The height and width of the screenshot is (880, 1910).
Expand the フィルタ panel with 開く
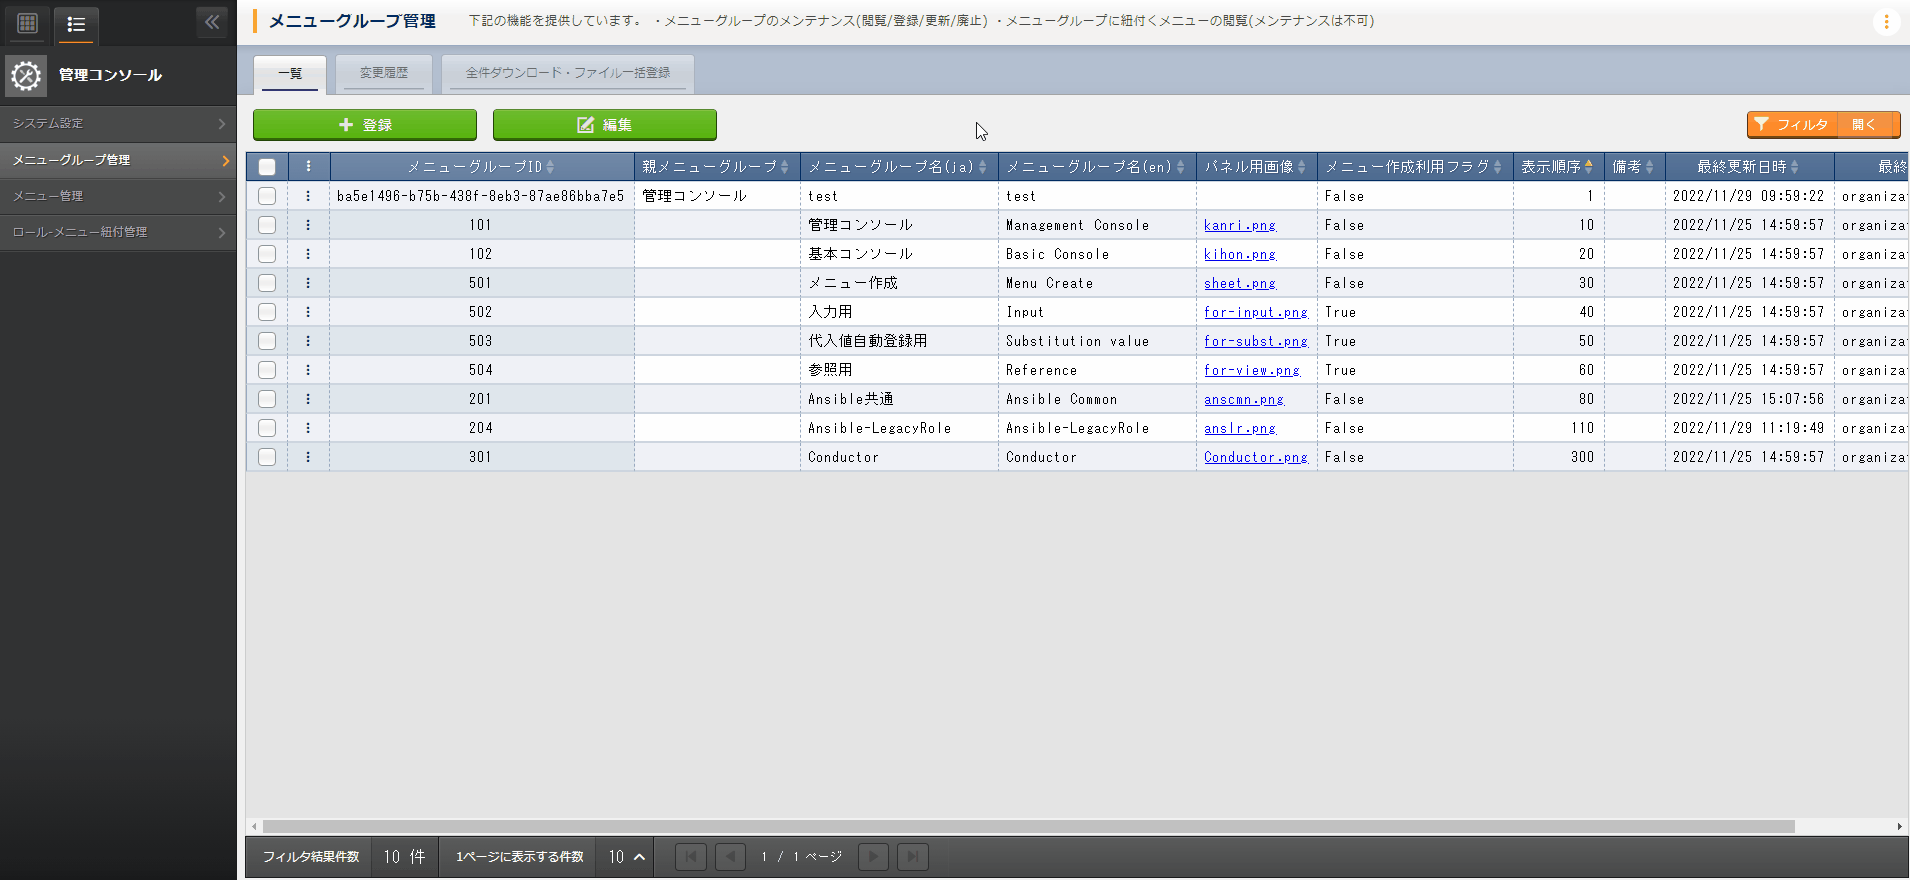(x=1864, y=125)
